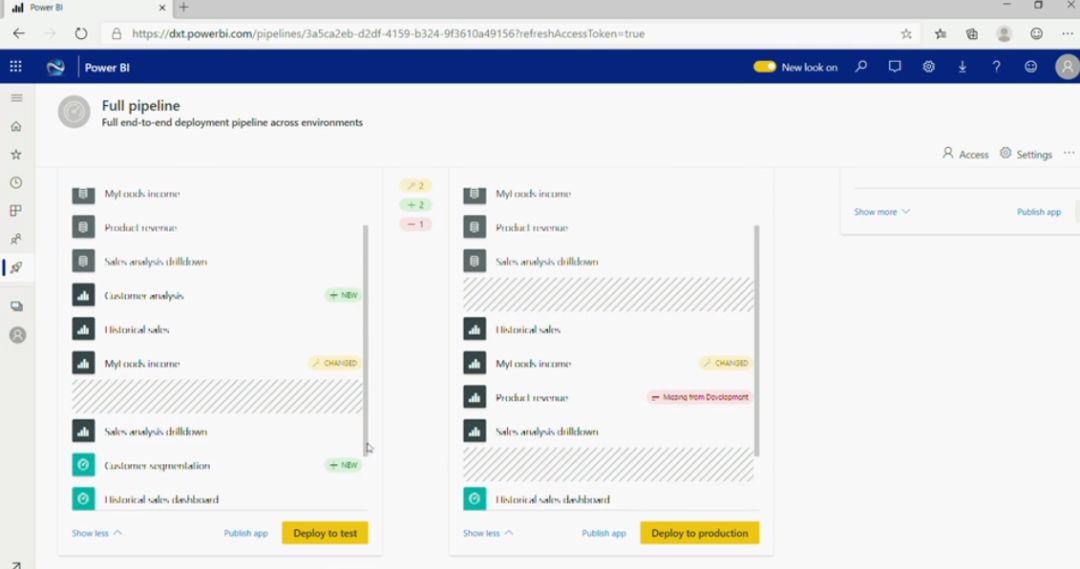Open the settings gear in header

[928, 67]
